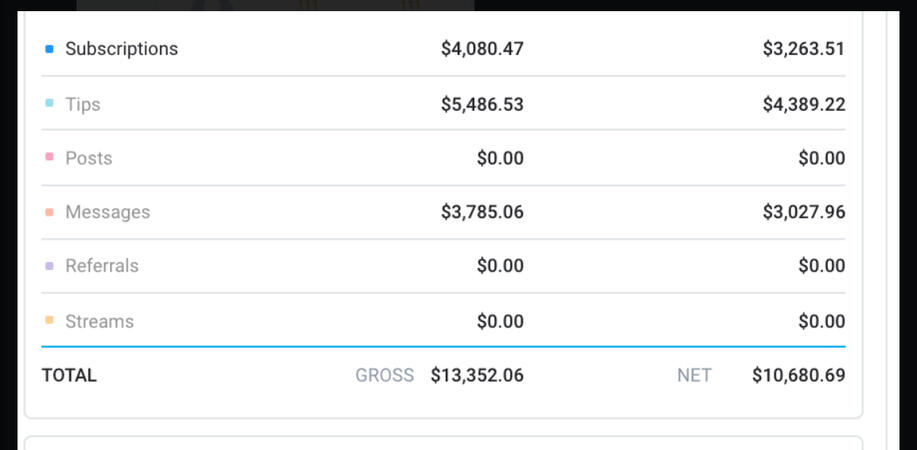Click the yellow Streams color dot
The width and height of the screenshot is (917, 450).
click(x=49, y=321)
